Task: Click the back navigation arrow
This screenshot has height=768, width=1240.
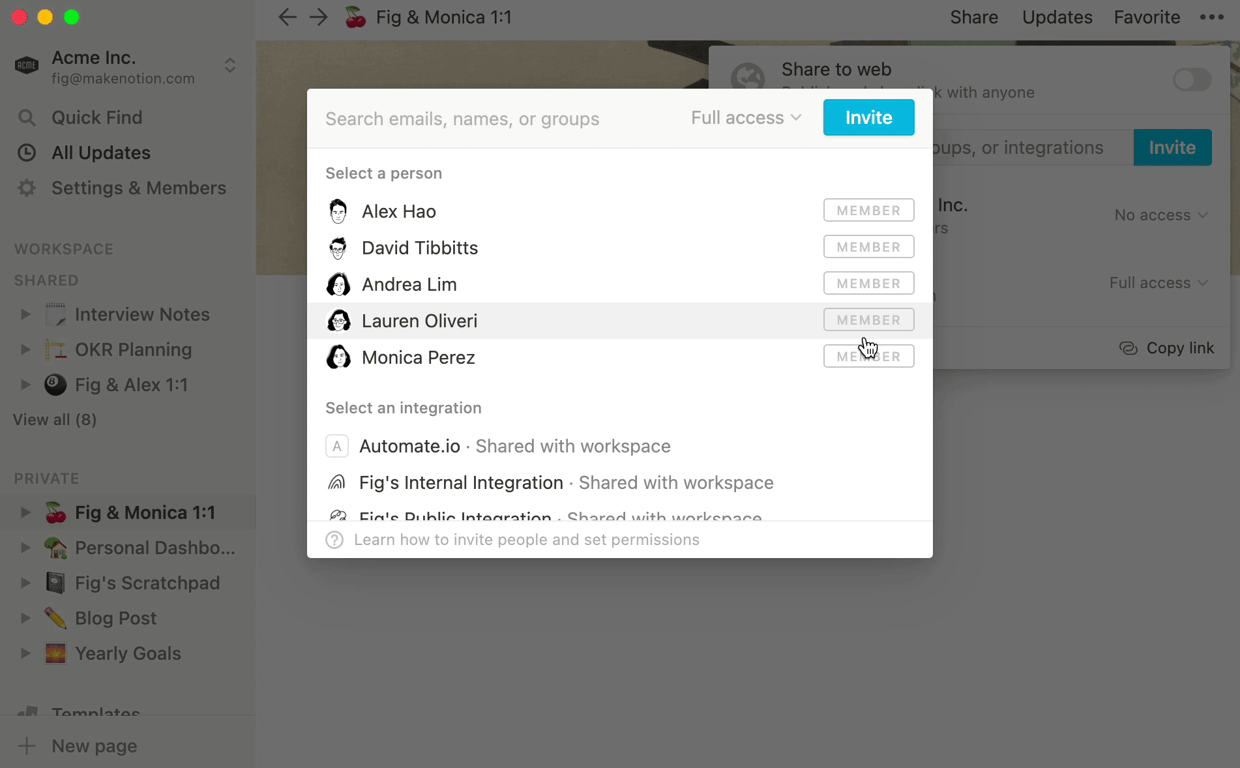Action: (287, 17)
